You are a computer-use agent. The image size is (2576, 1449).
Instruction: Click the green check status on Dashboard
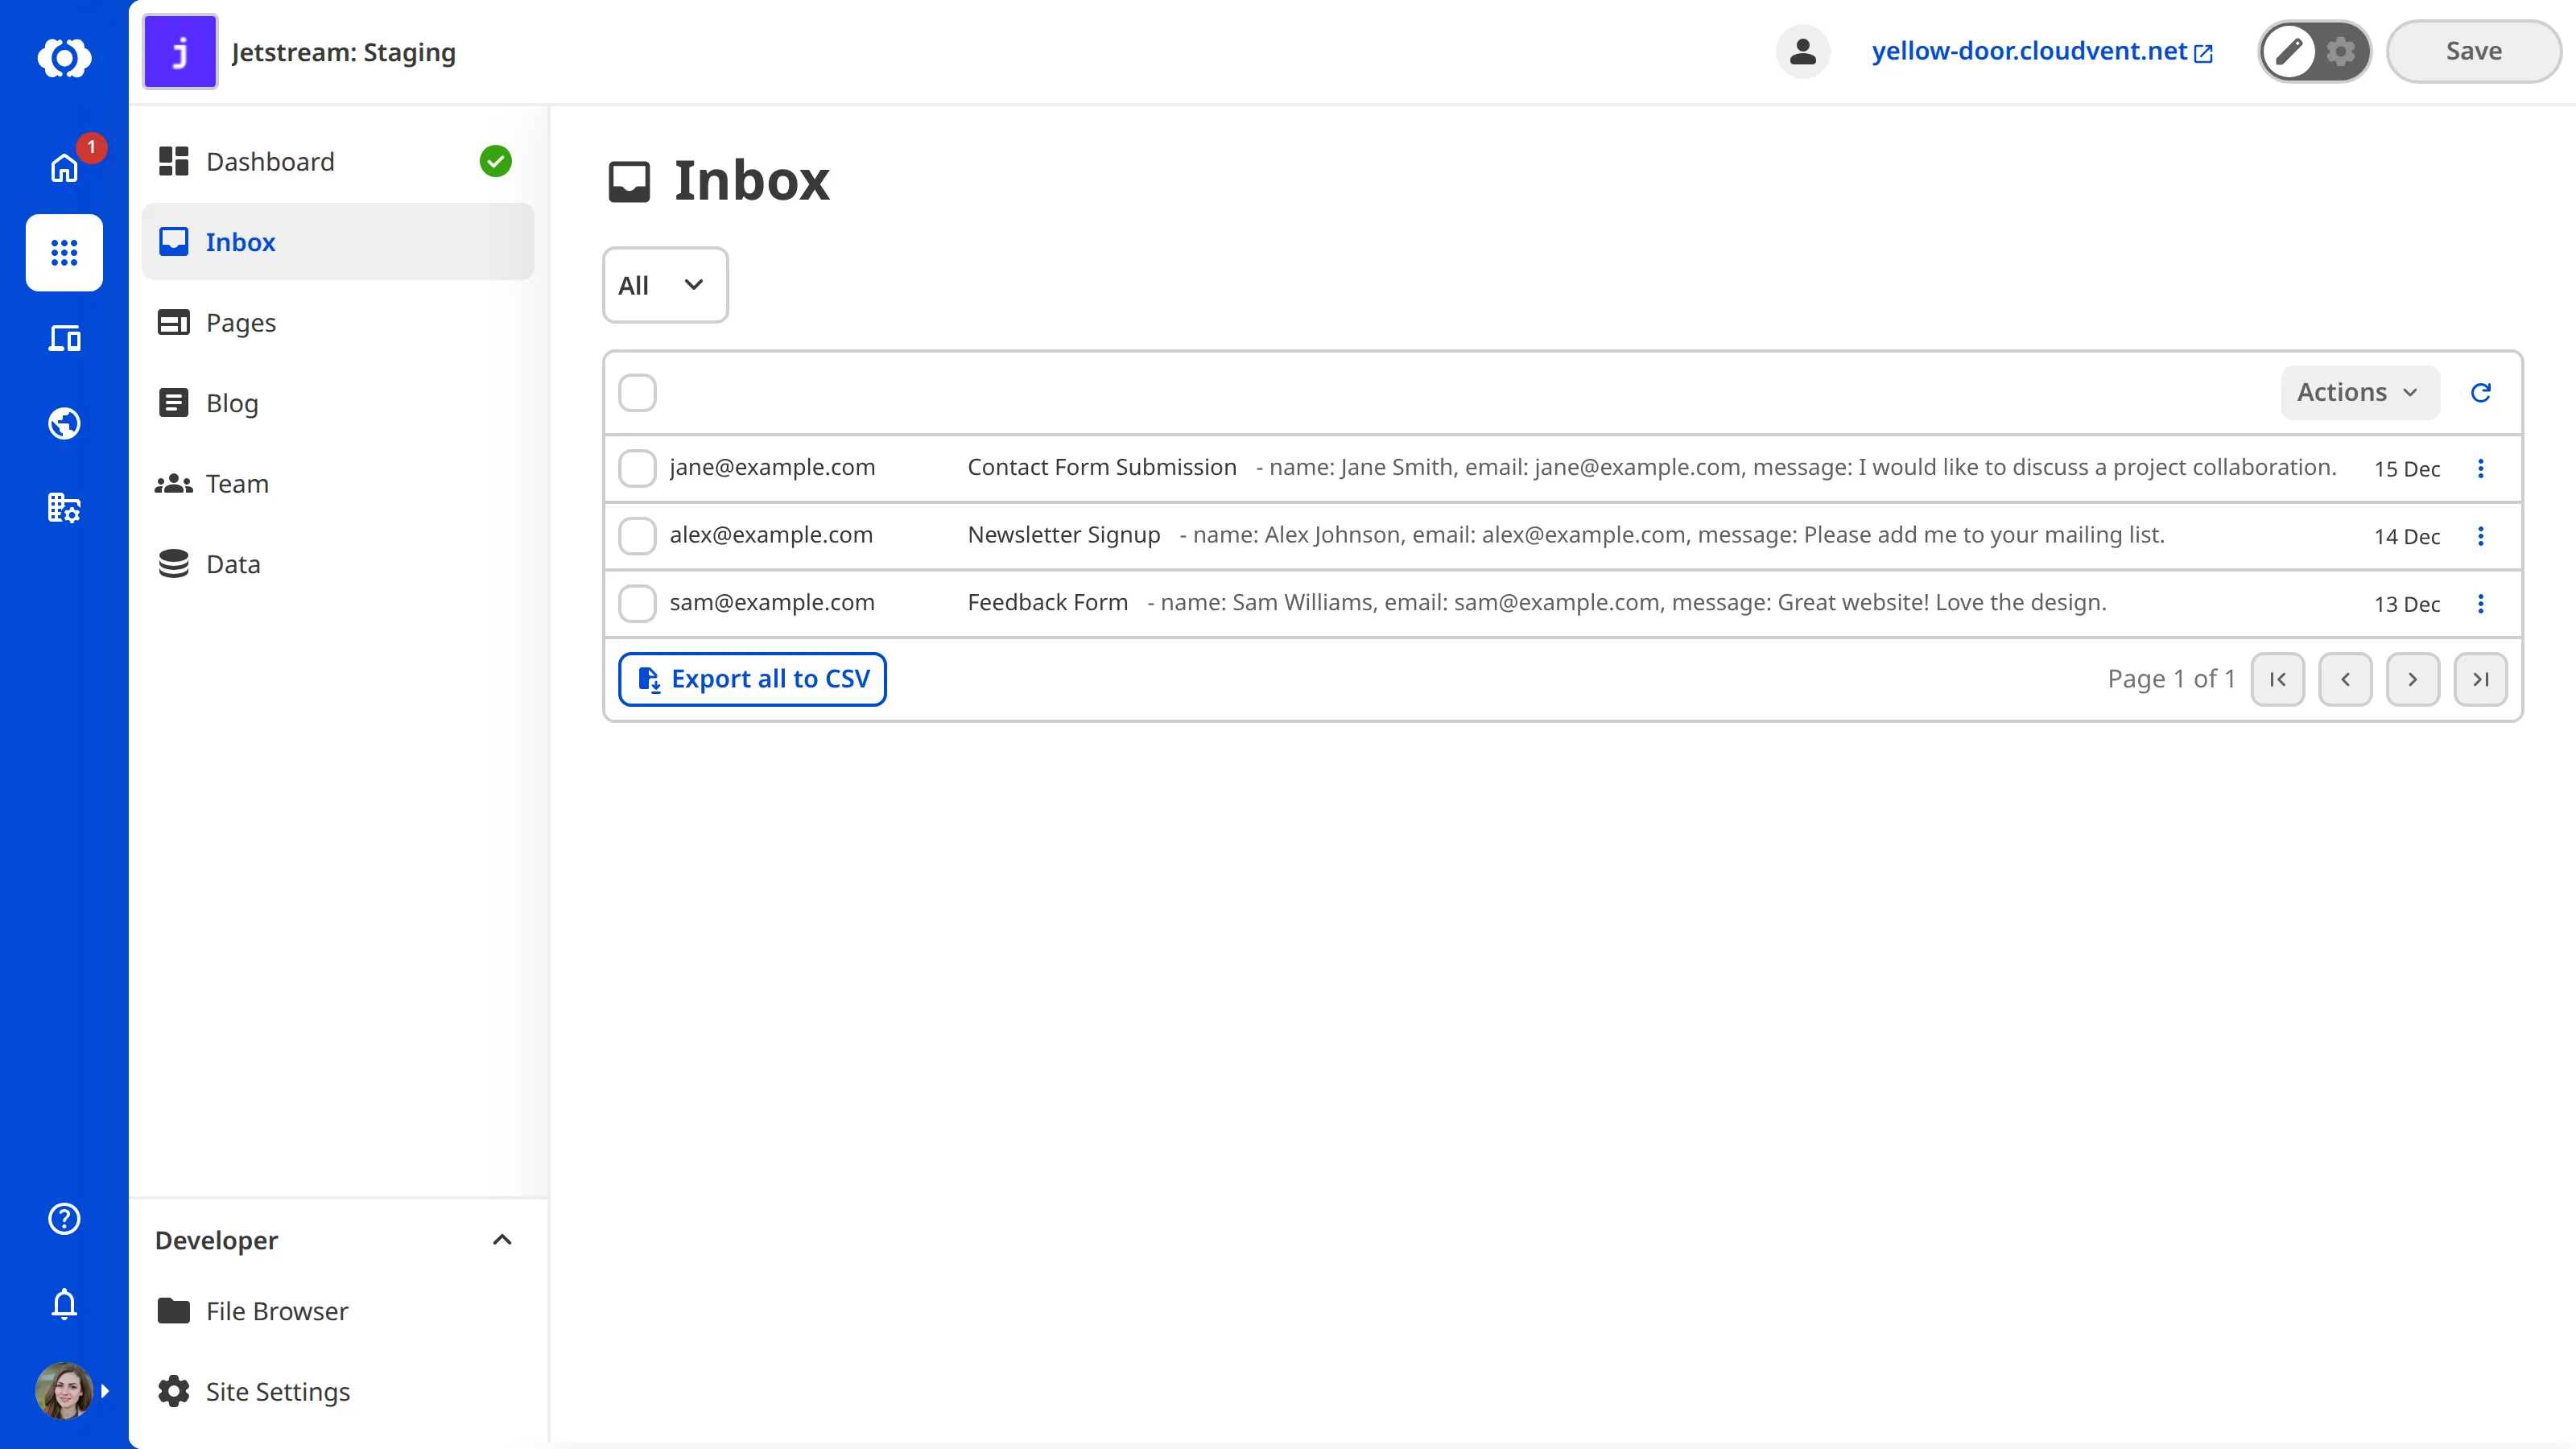pos(496,161)
